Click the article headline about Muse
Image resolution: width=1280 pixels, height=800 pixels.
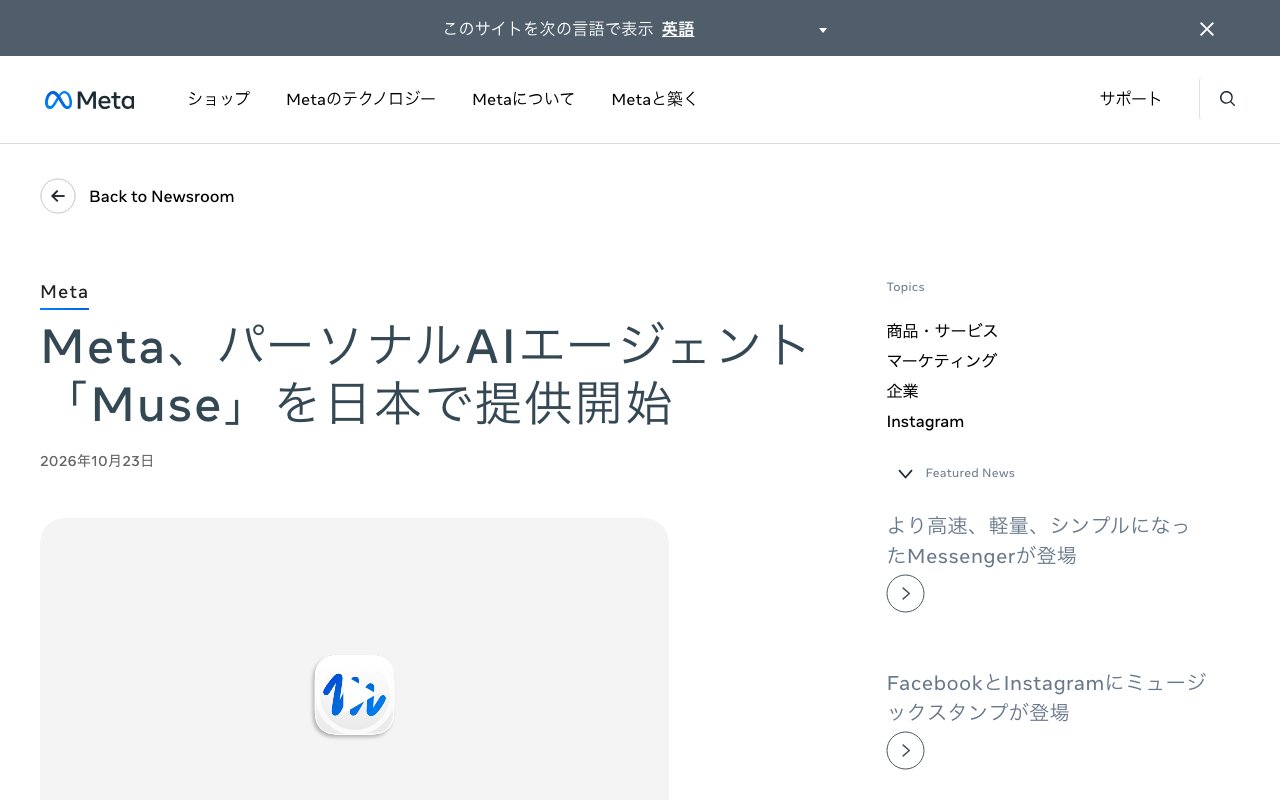425,375
